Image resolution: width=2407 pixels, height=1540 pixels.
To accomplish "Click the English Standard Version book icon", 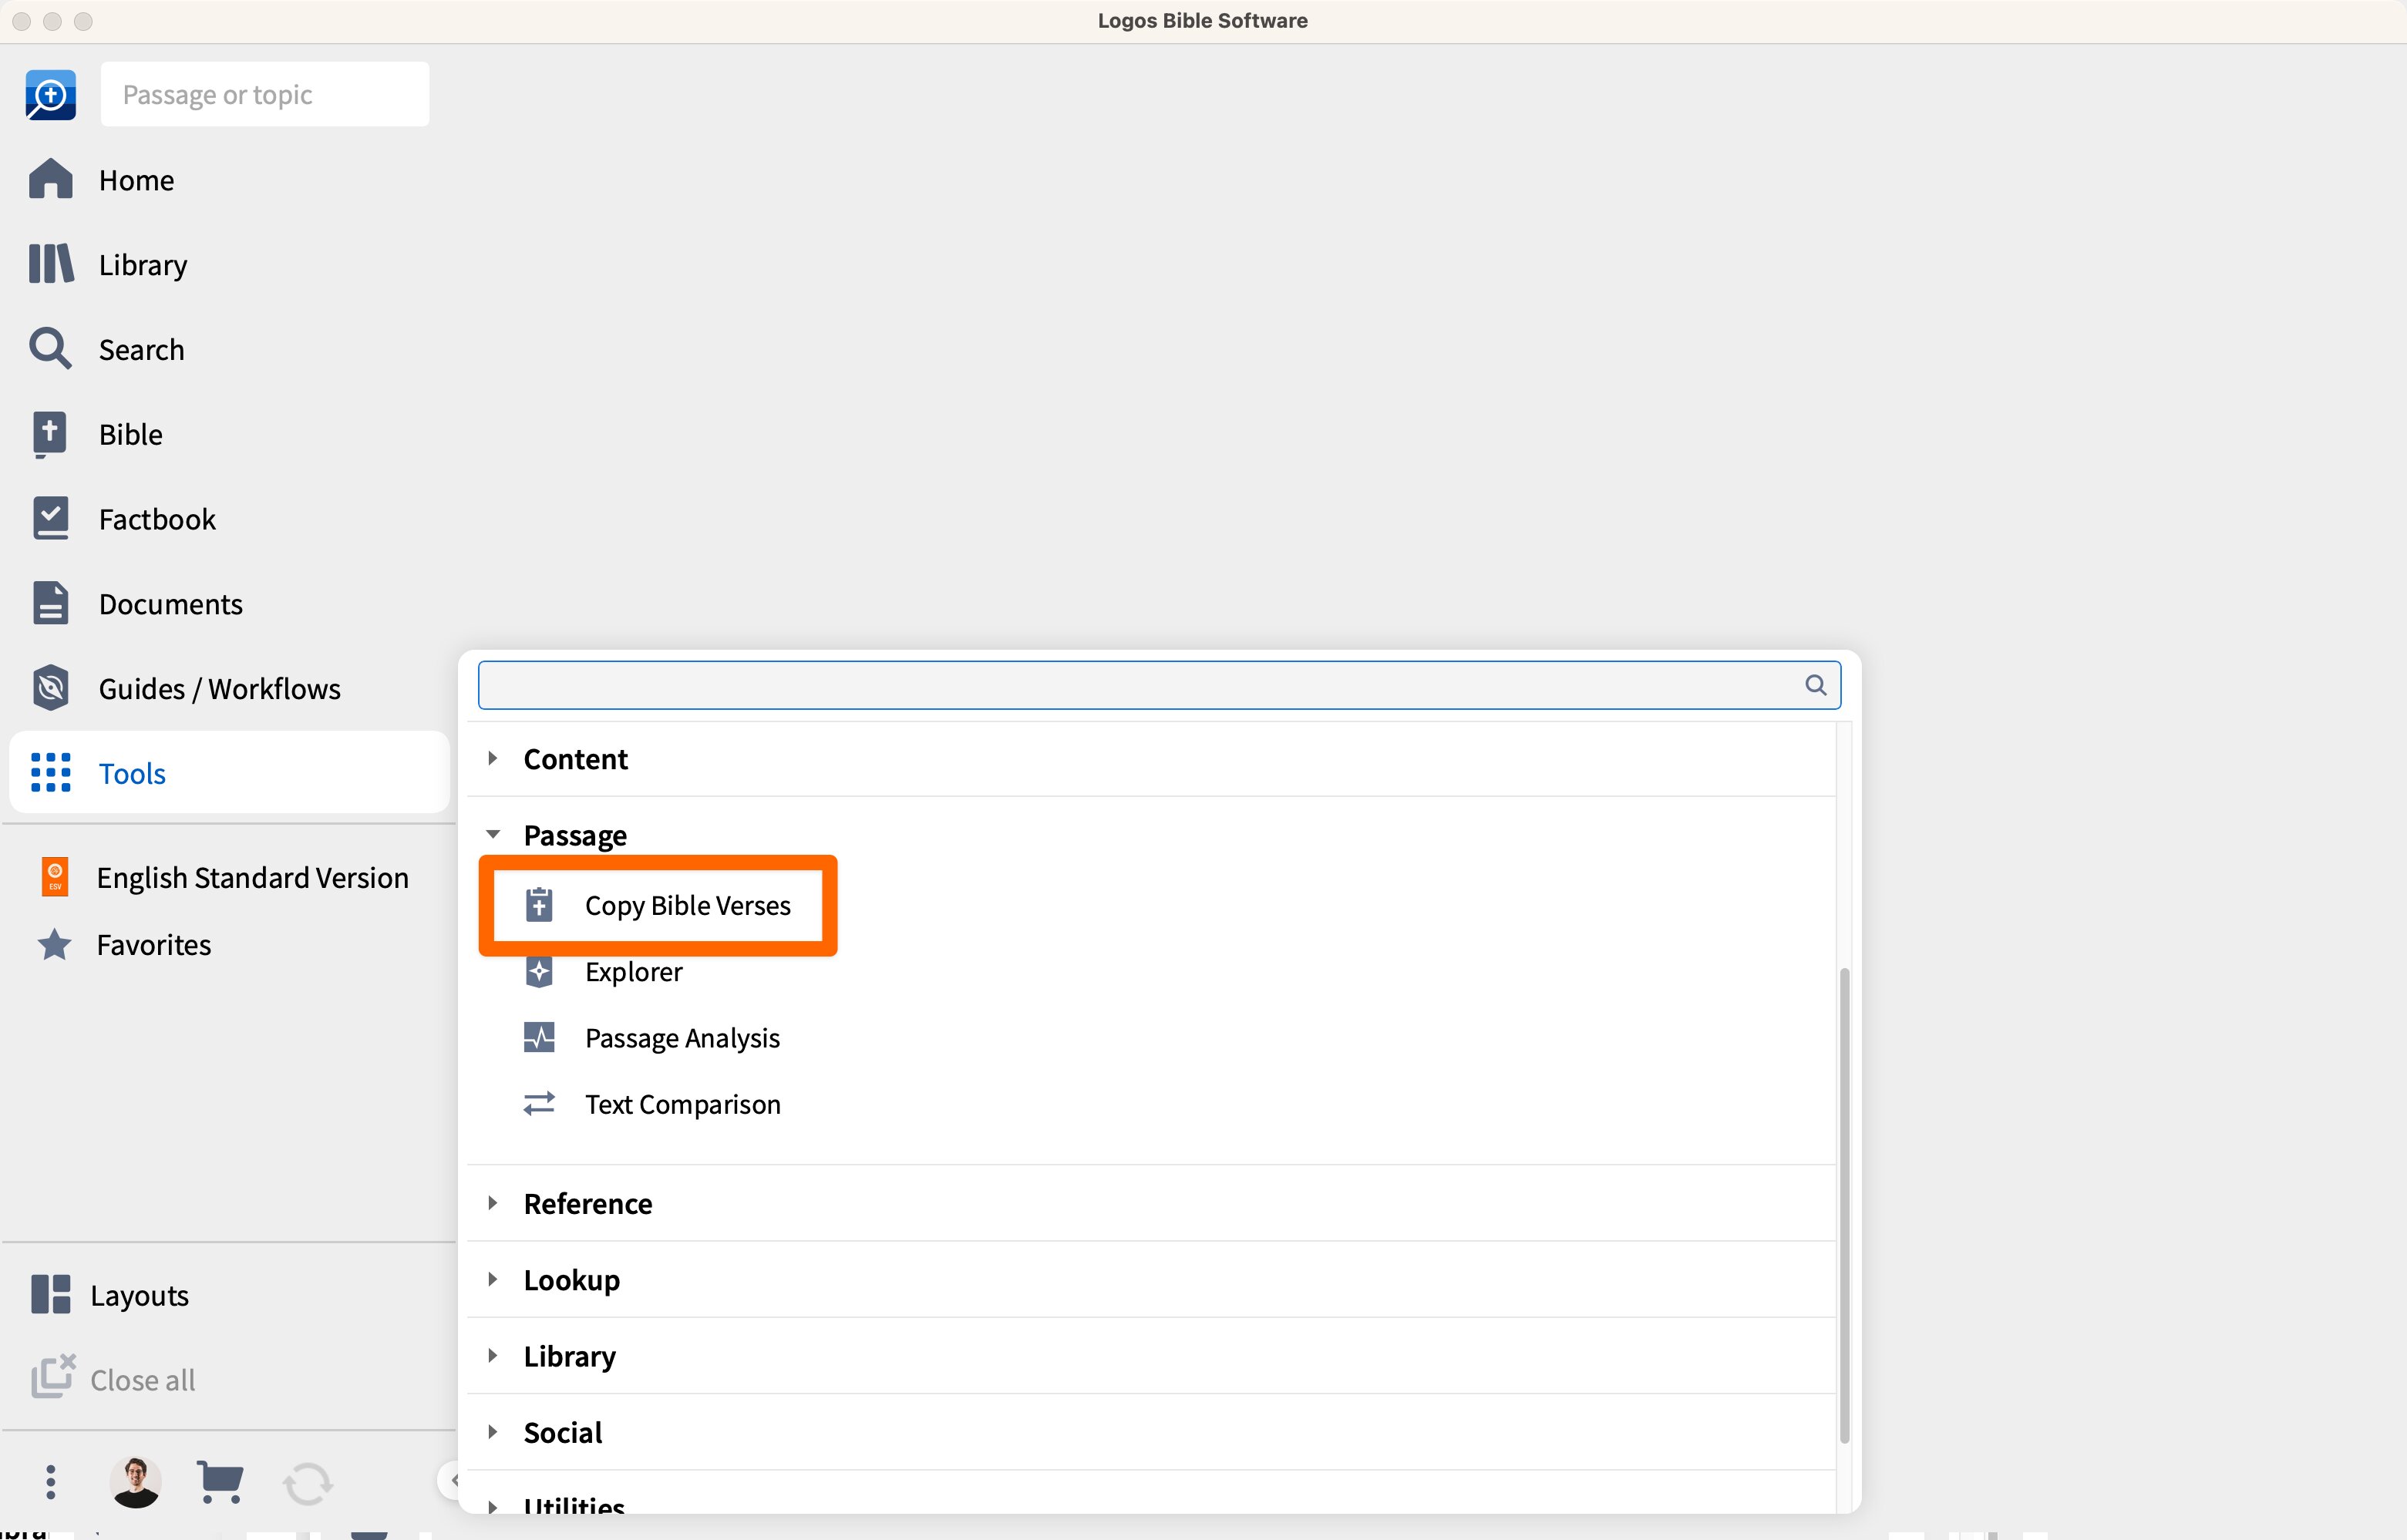I will (x=55, y=877).
